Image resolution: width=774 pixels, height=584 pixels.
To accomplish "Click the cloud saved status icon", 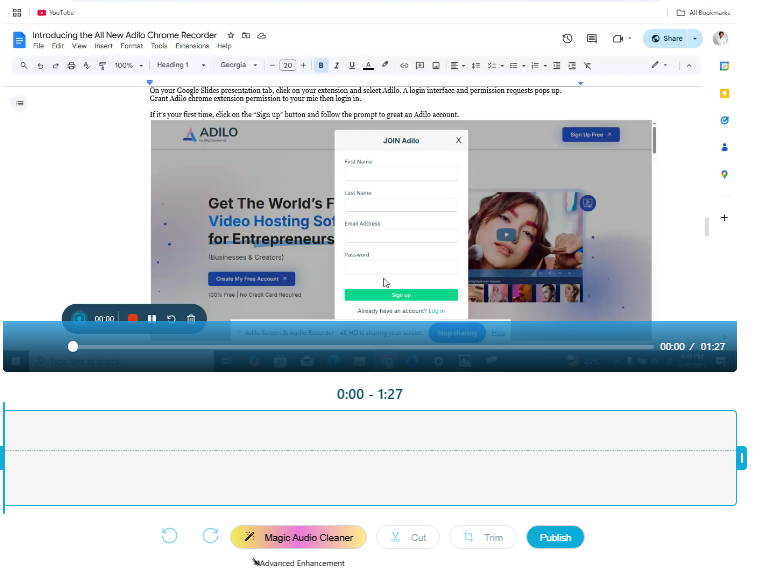I will pos(262,36).
